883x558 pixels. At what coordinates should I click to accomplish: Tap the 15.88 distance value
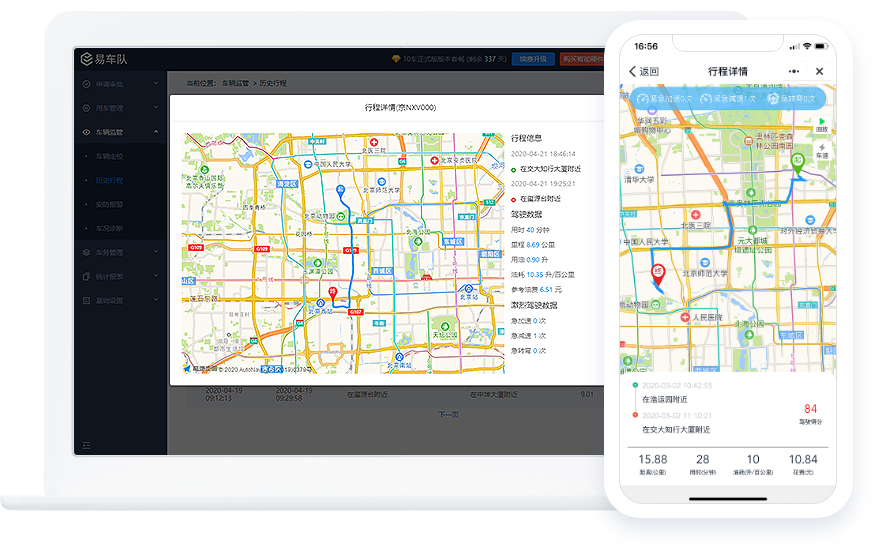click(653, 459)
